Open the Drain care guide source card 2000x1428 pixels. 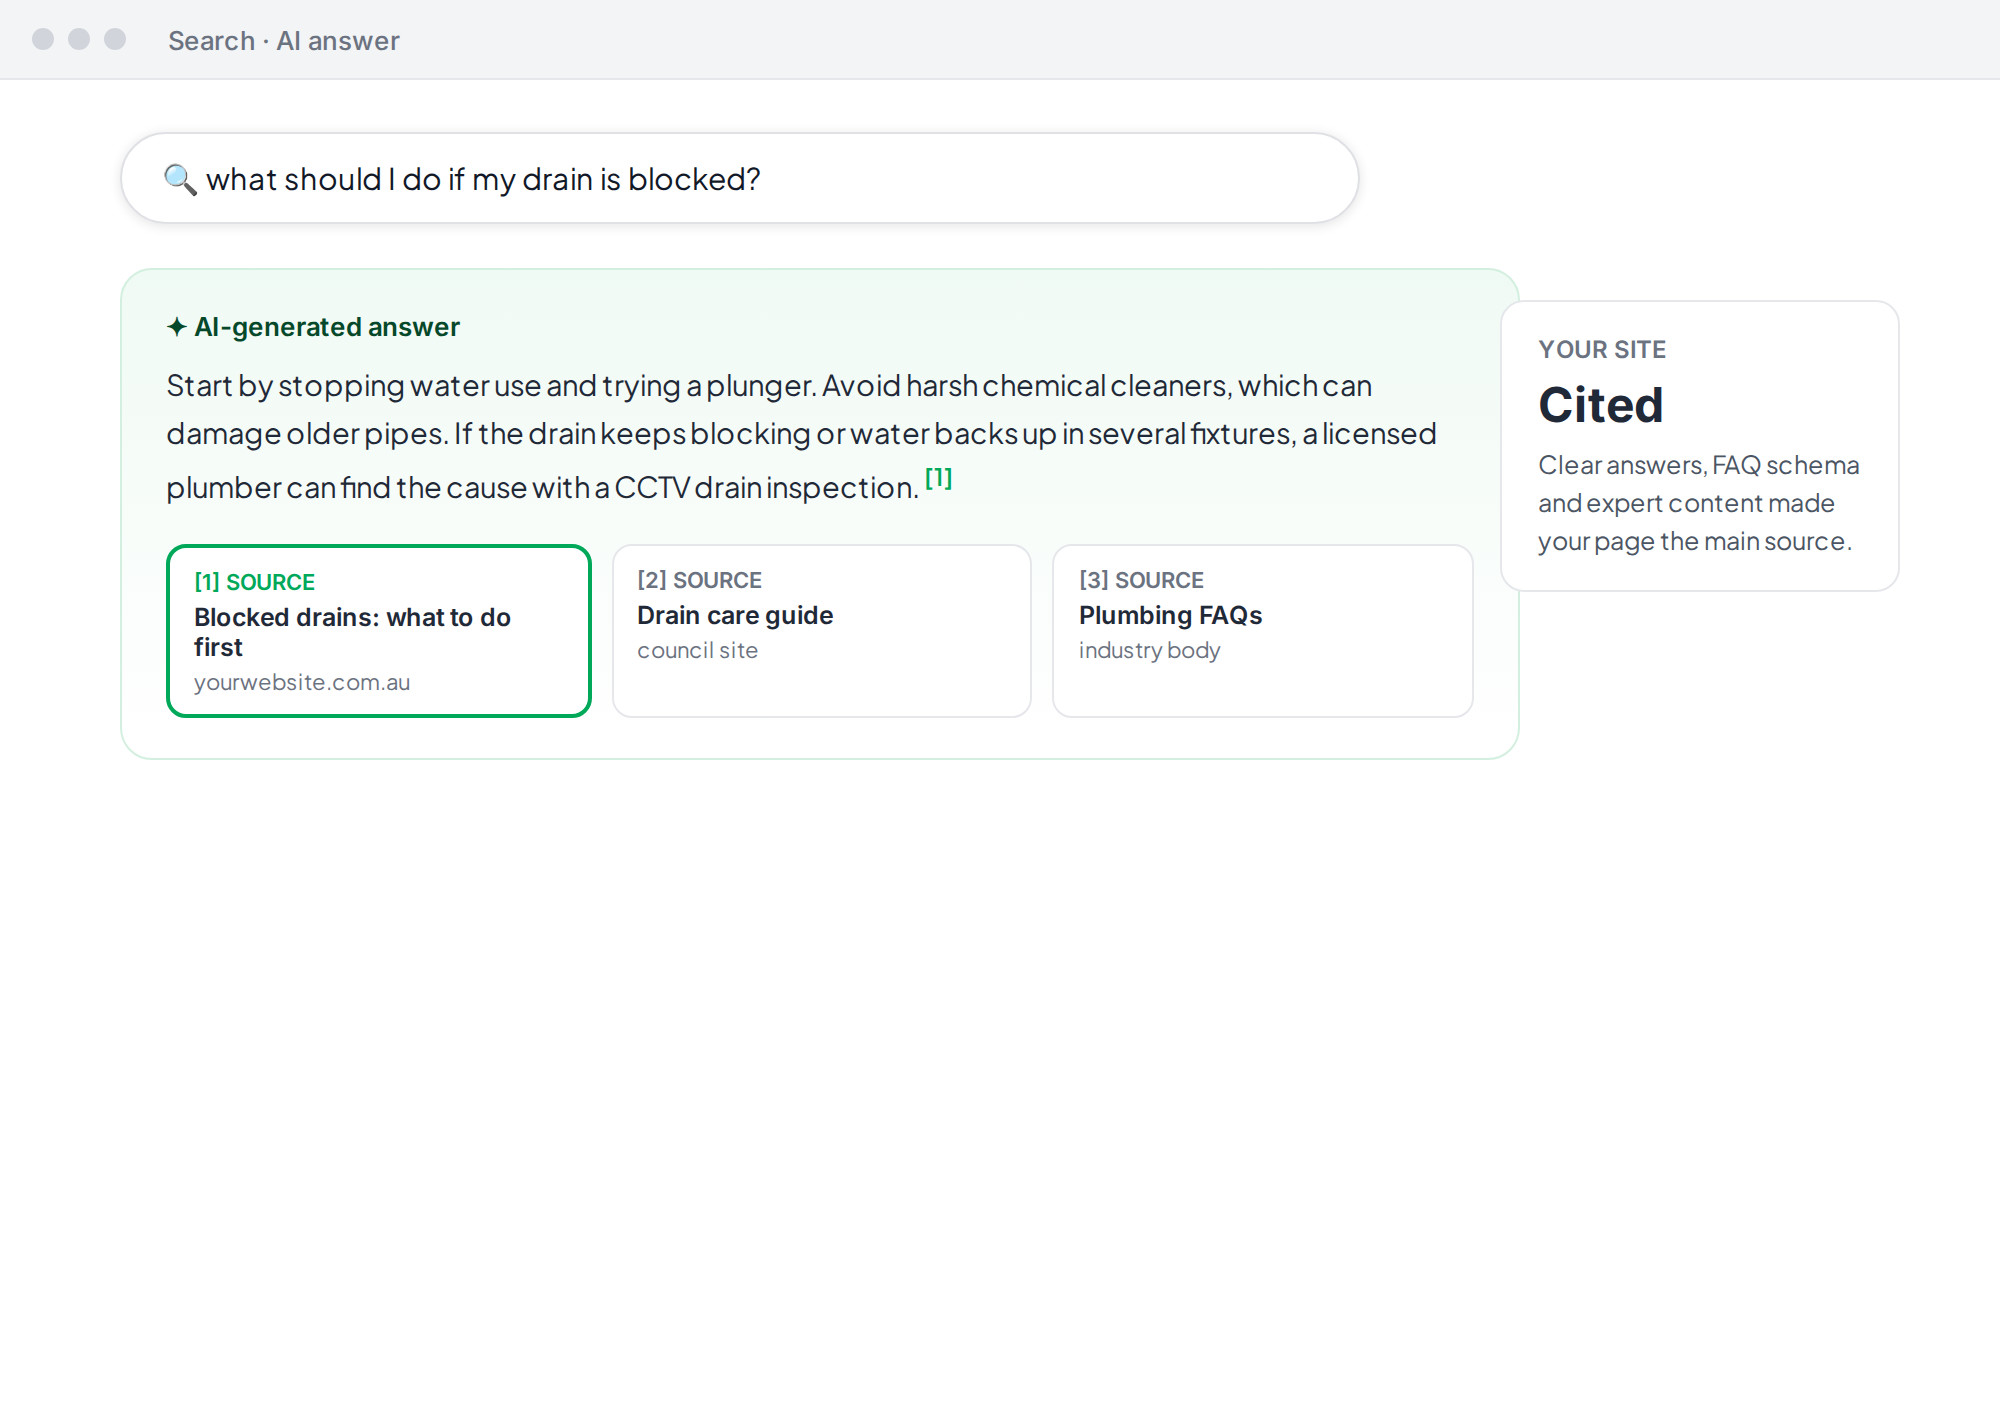[821, 631]
